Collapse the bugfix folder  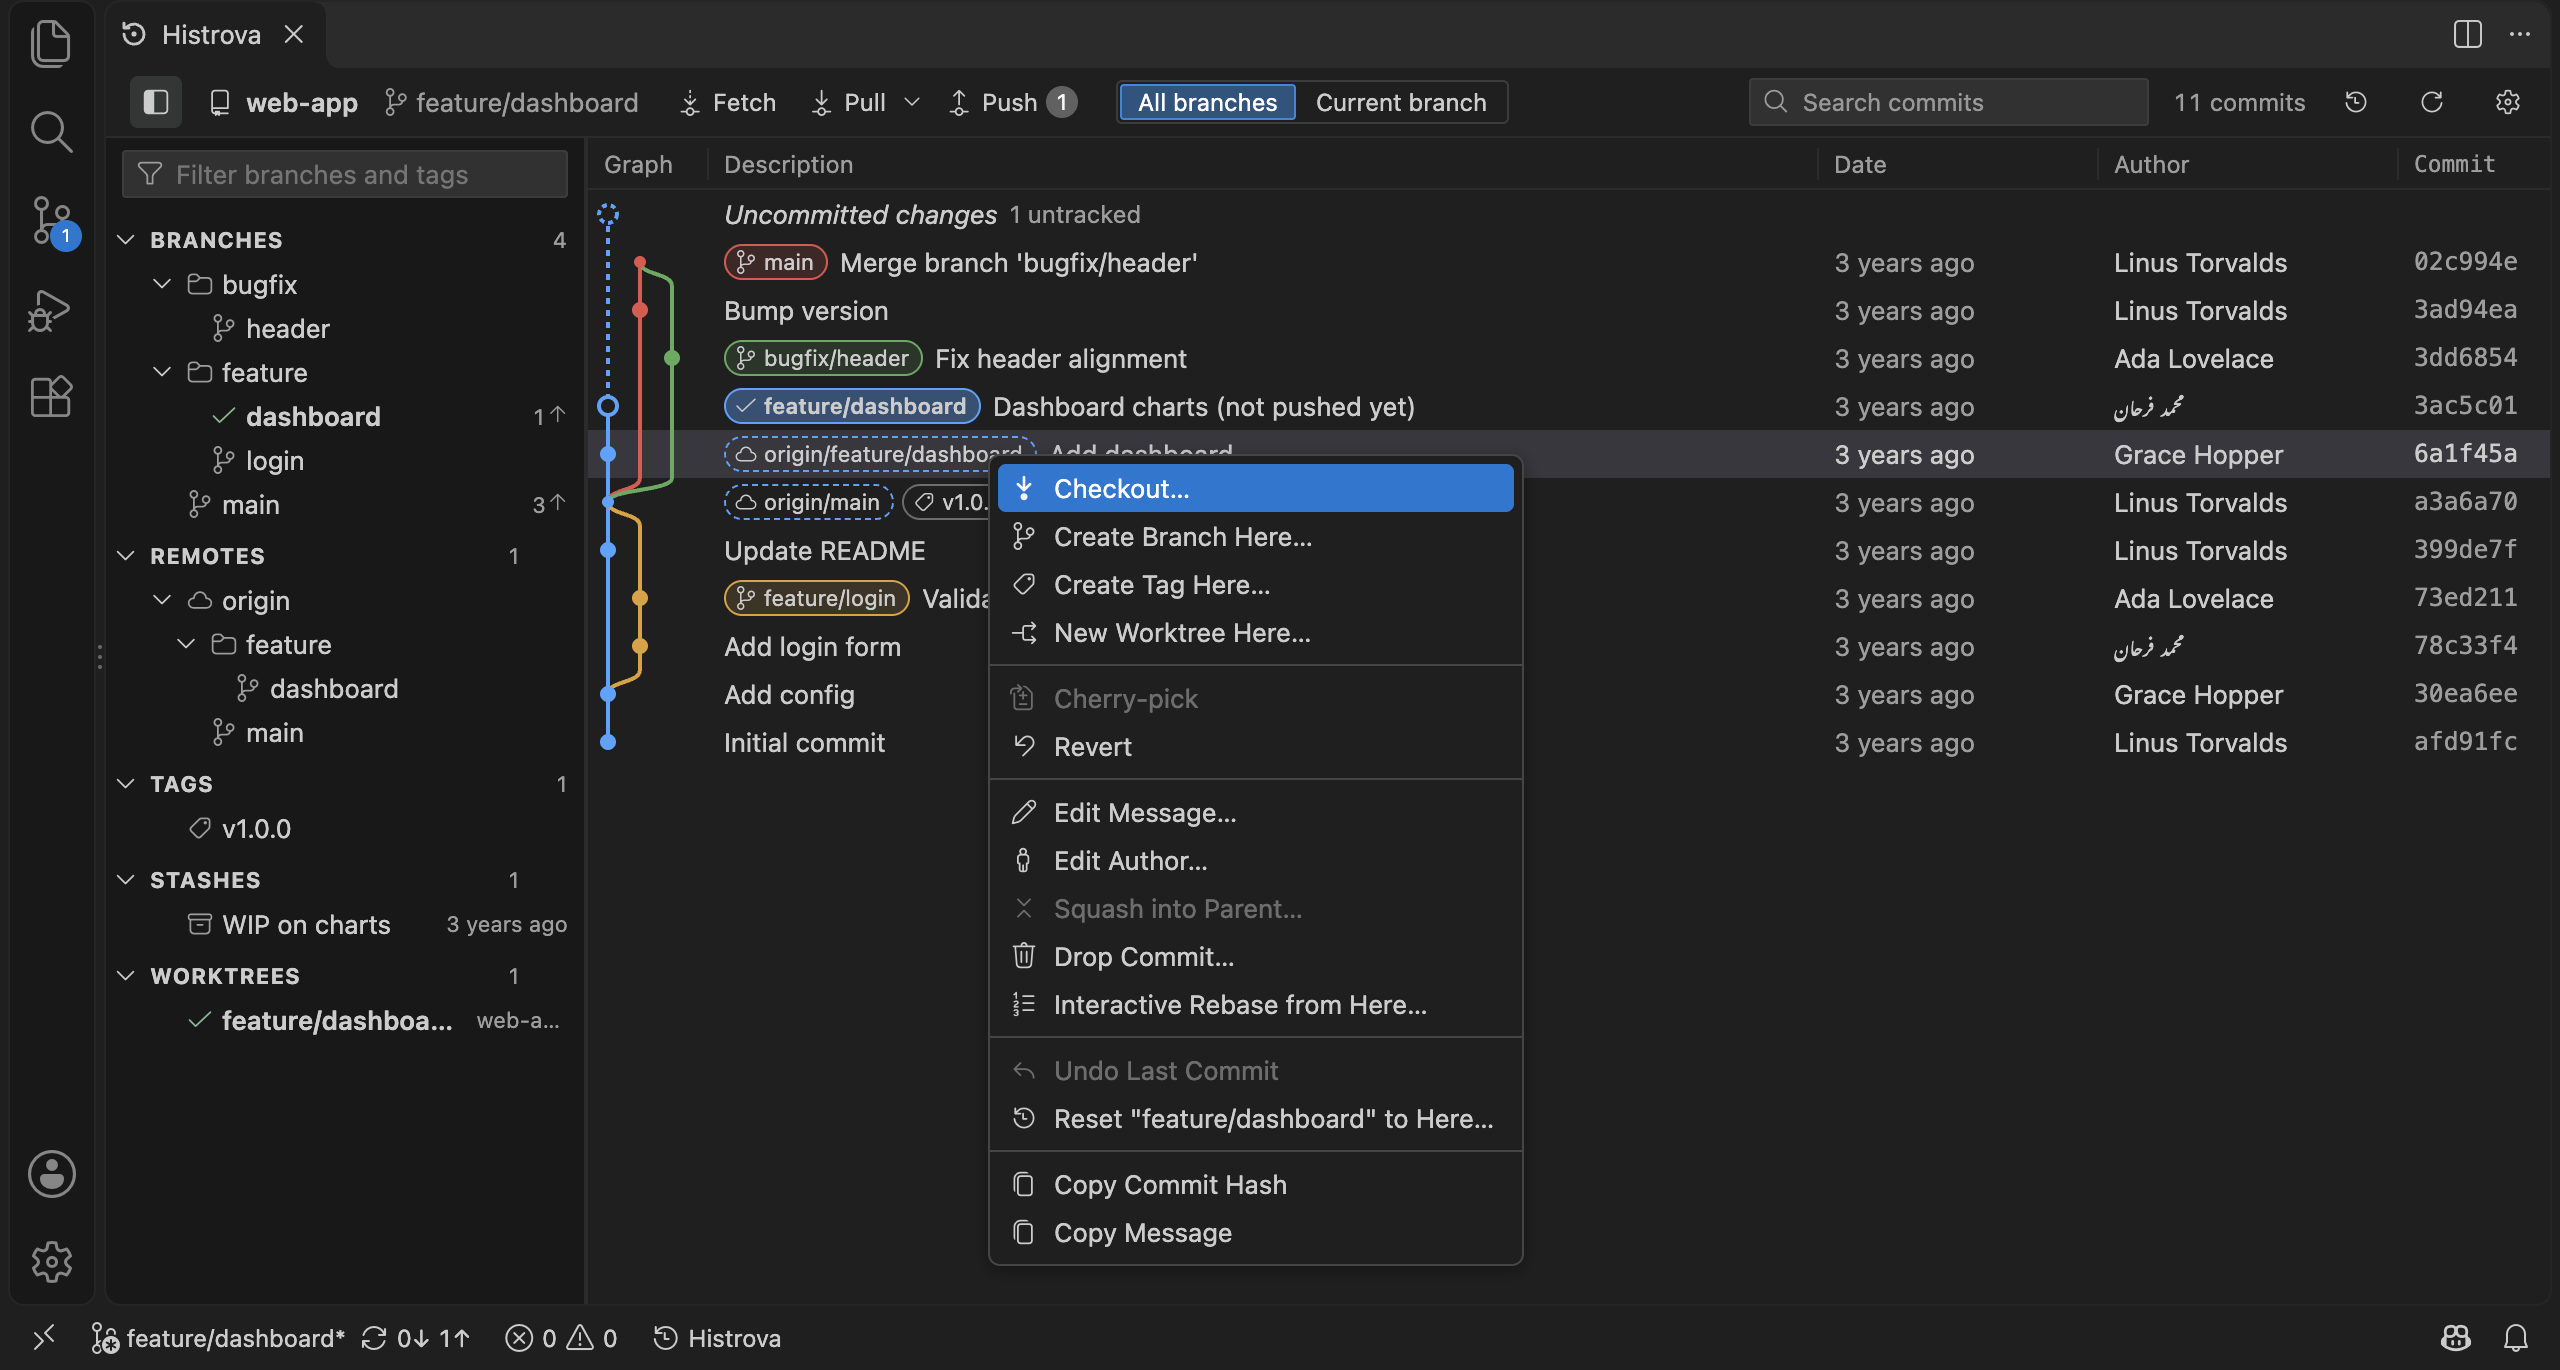coord(345,285)
